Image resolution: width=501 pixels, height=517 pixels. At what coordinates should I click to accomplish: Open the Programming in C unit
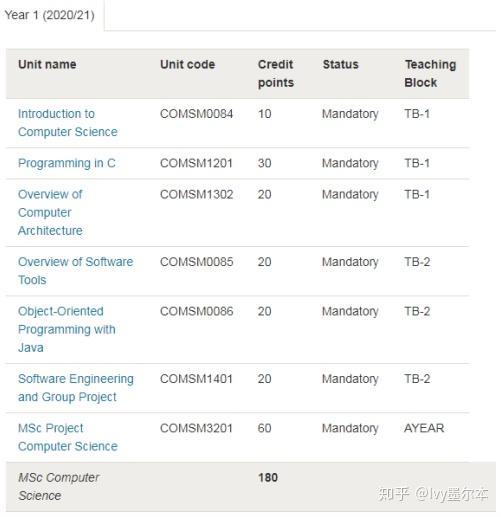[x=67, y=163]
